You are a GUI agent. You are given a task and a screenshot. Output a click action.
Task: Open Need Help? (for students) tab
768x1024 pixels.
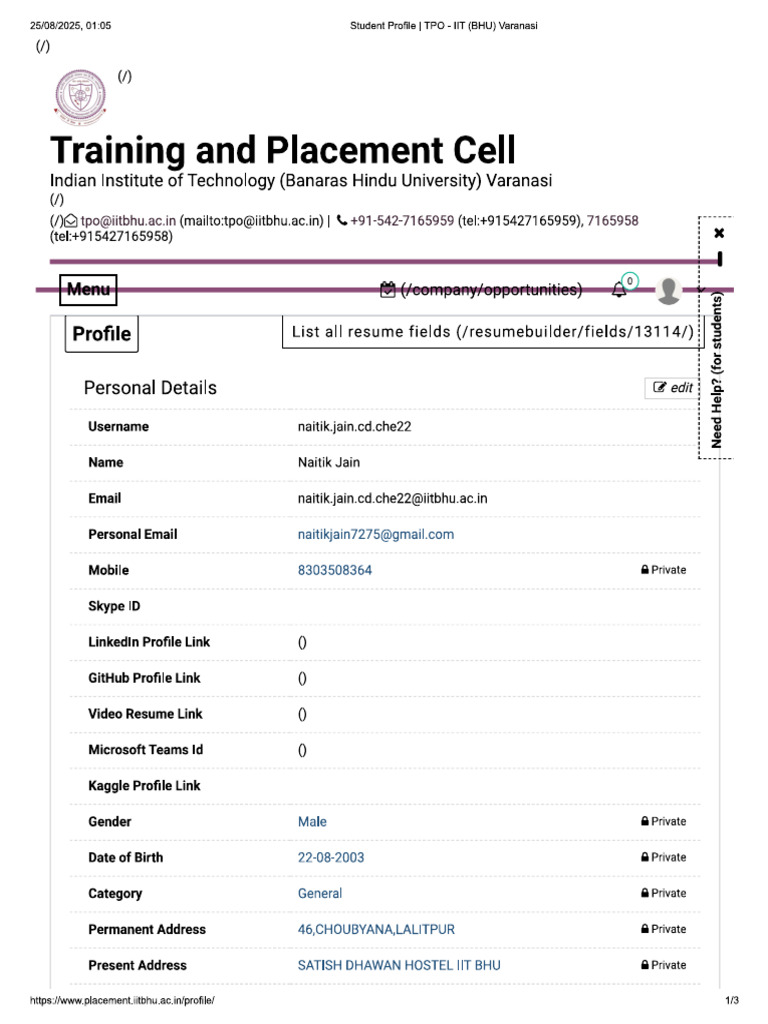[x=716, y=370]
